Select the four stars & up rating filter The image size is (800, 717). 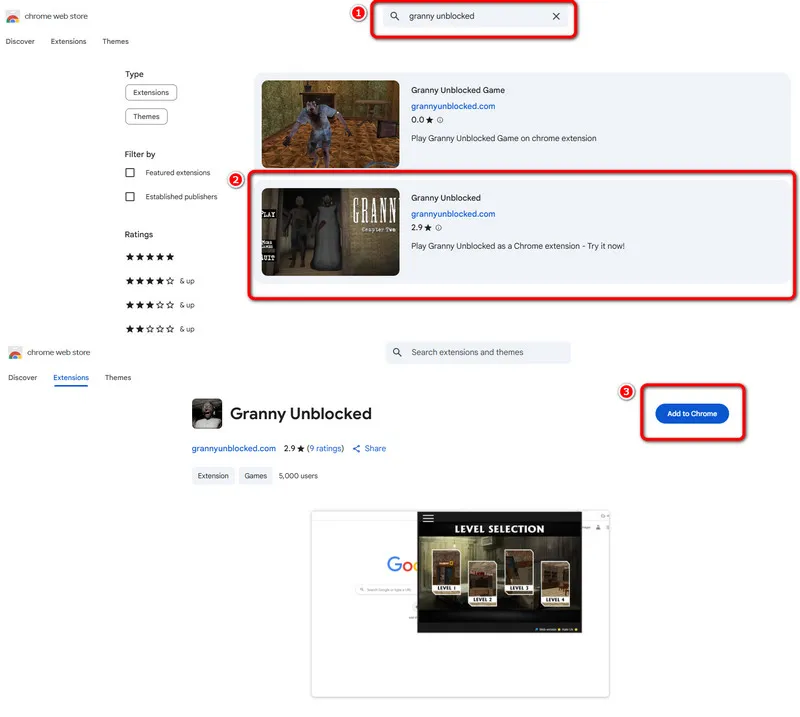click(159, 281)
